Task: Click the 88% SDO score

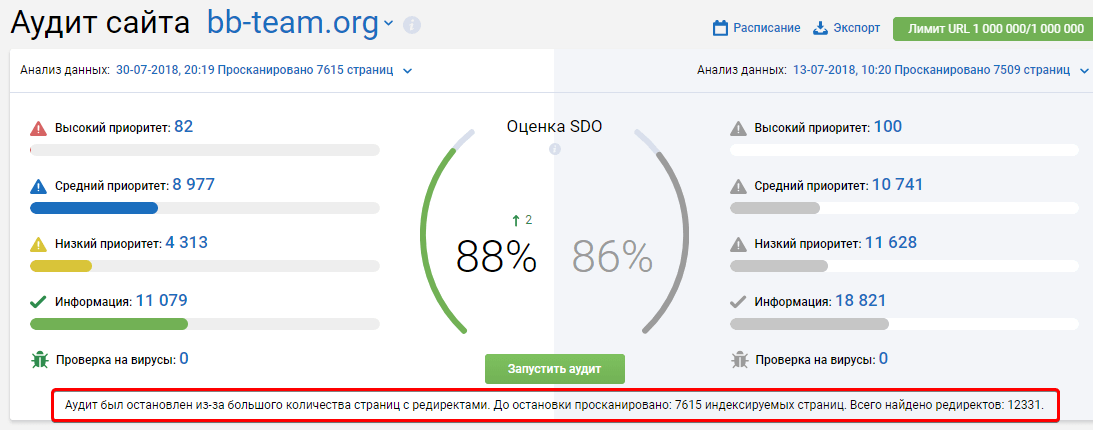Action: pos(496,256)
